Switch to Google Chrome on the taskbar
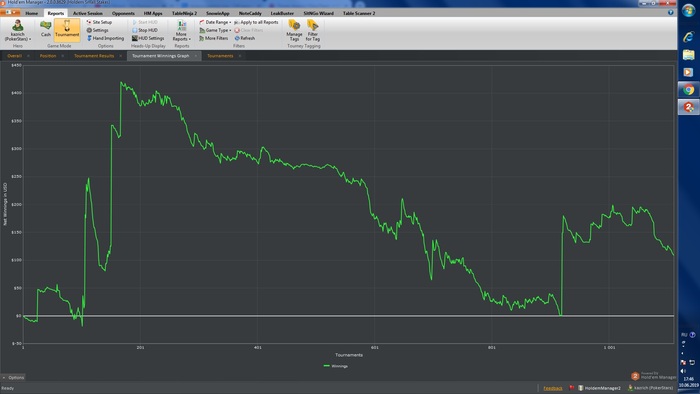Image resolution: width=700 pixels, height=394 pixels. [689, 90]
